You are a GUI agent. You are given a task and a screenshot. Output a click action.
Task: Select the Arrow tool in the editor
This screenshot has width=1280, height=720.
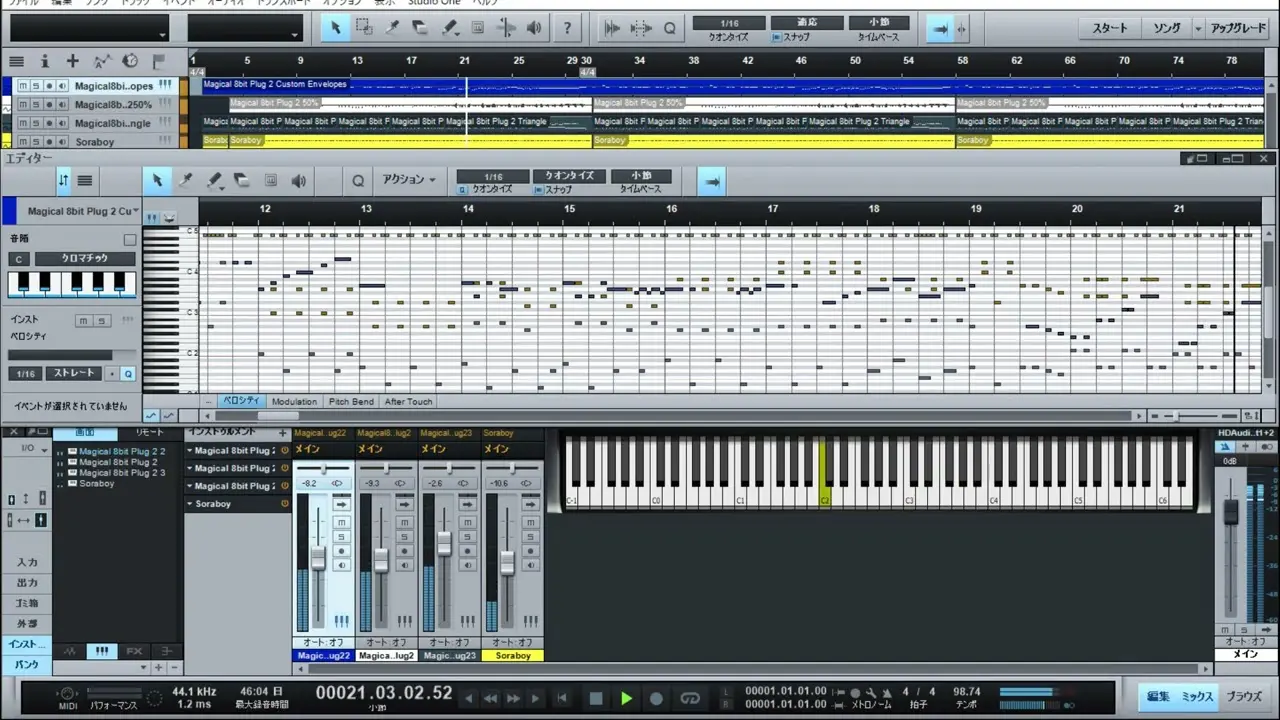click(157, 181)
